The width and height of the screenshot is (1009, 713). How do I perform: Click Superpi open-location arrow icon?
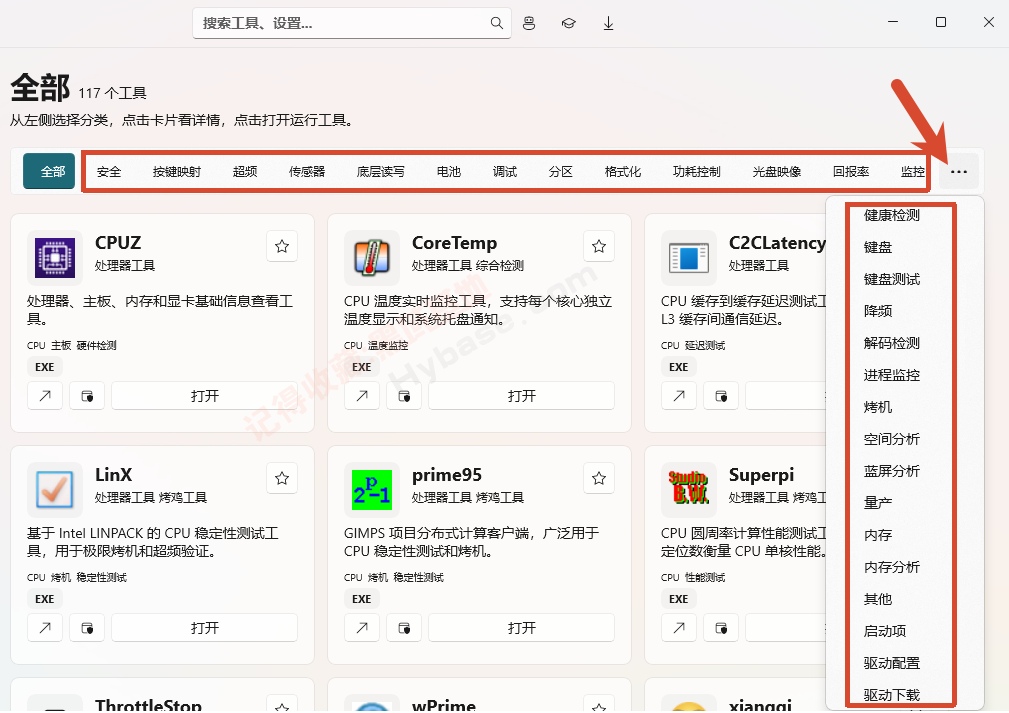tap(679, 628)
